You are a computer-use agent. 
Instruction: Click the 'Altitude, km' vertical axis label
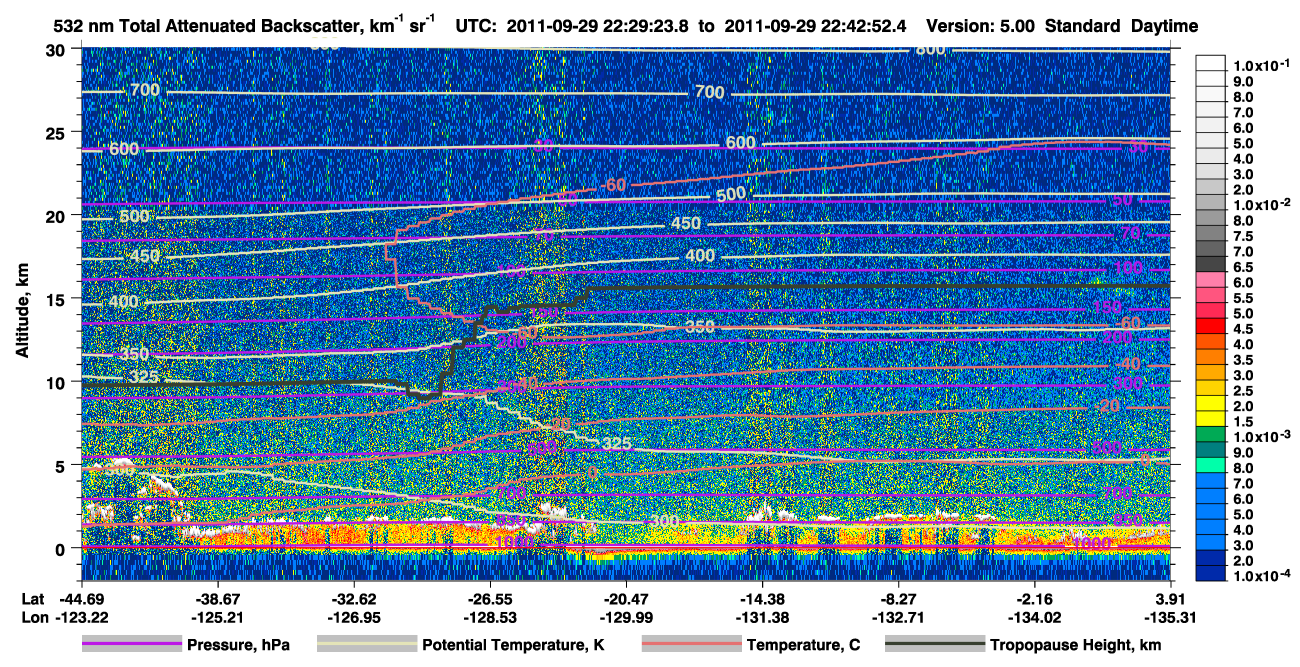point(22,308)
